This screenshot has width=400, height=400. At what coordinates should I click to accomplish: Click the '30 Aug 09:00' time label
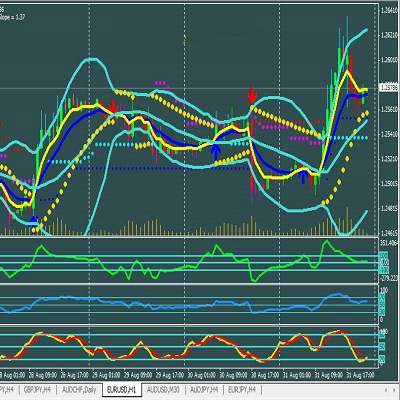[x=234, y=375]
